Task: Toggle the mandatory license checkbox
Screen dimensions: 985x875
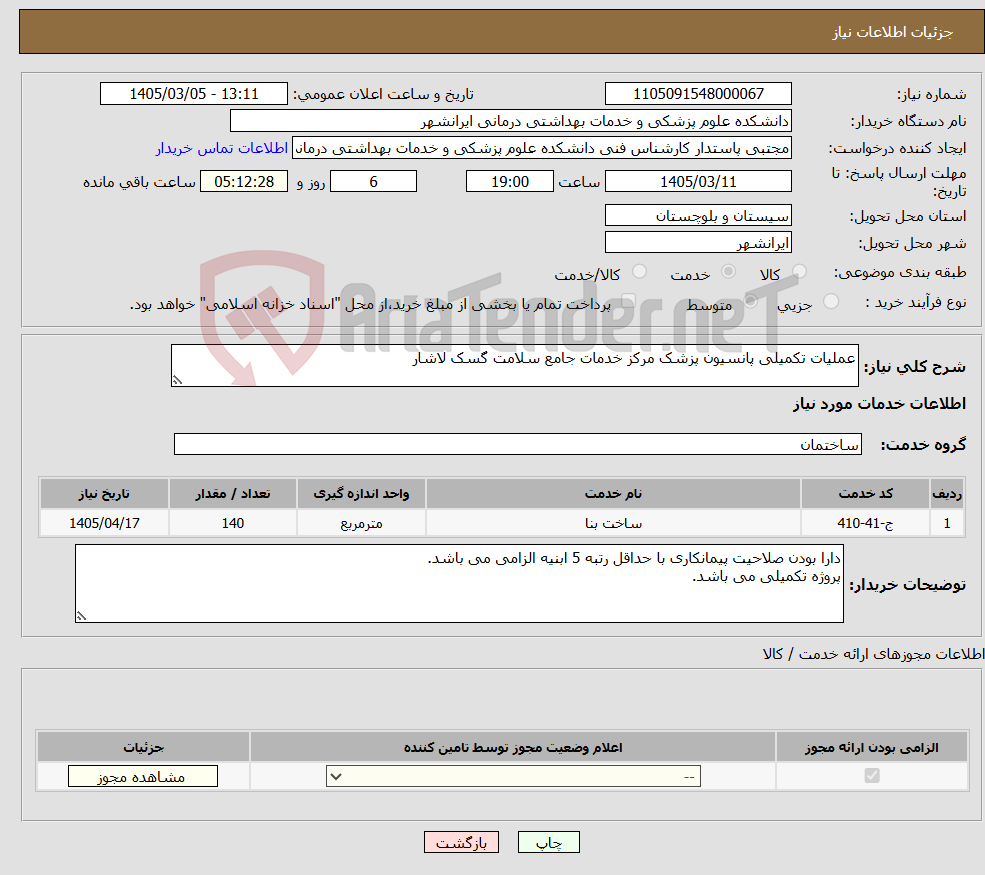Action: click(872, 776)
